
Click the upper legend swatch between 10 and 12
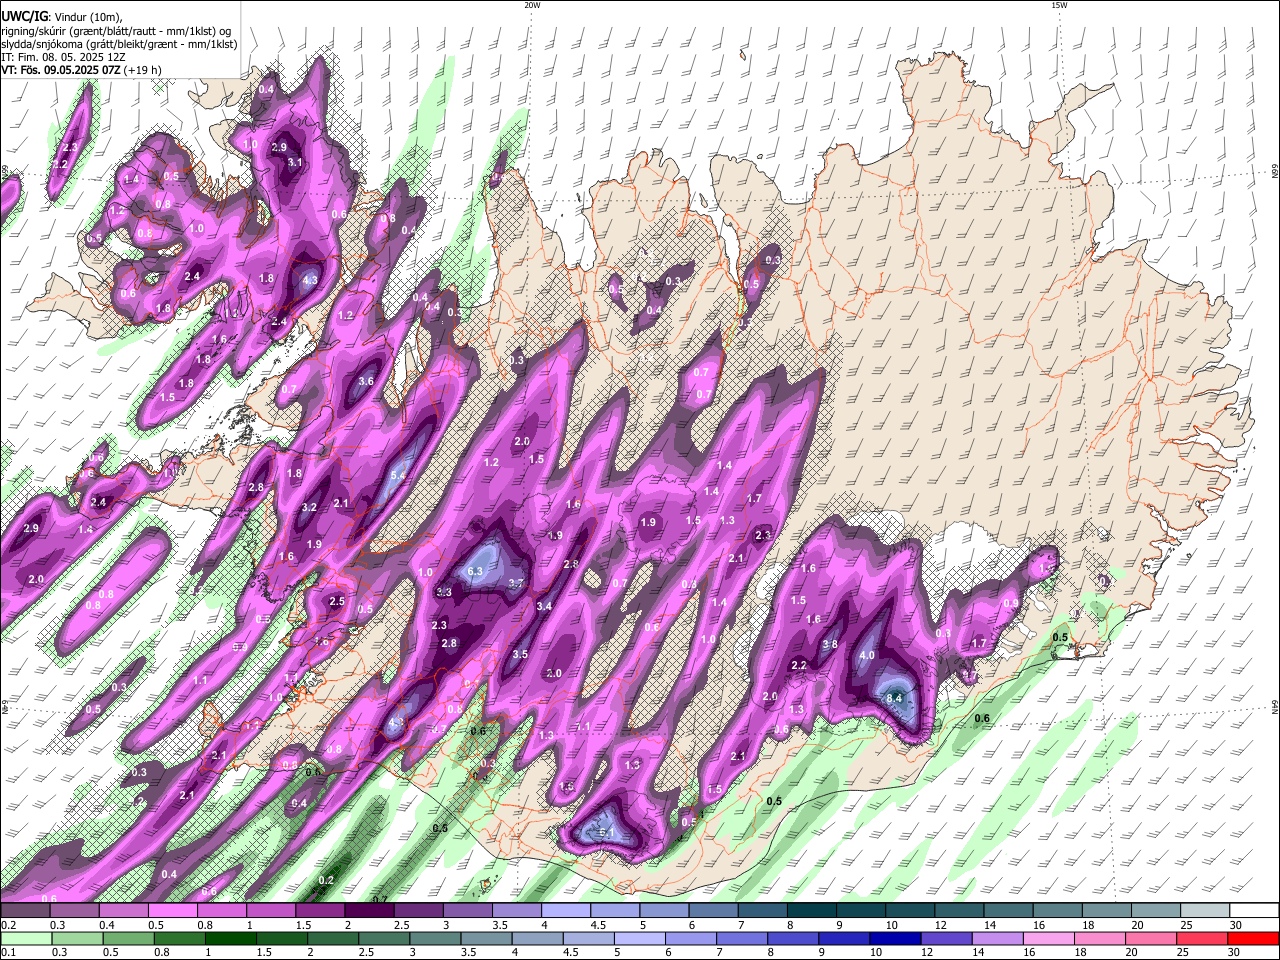point(910,911)
